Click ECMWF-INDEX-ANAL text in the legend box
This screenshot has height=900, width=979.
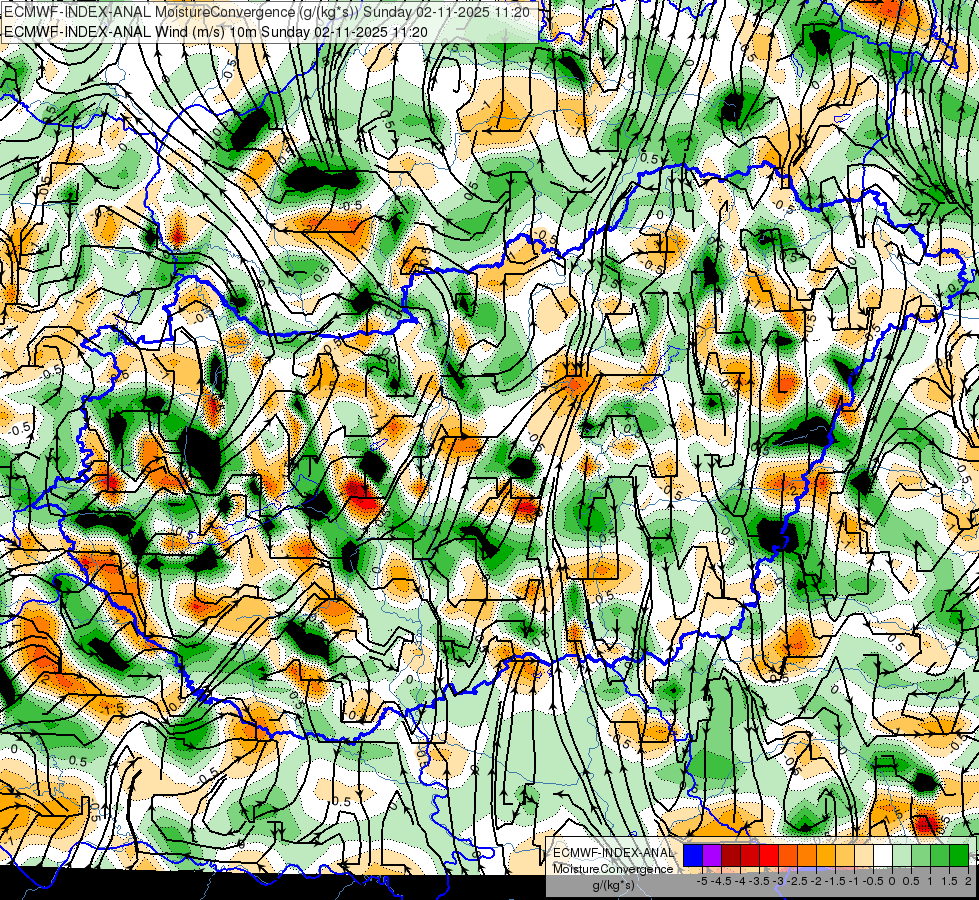tap(613, 853)
